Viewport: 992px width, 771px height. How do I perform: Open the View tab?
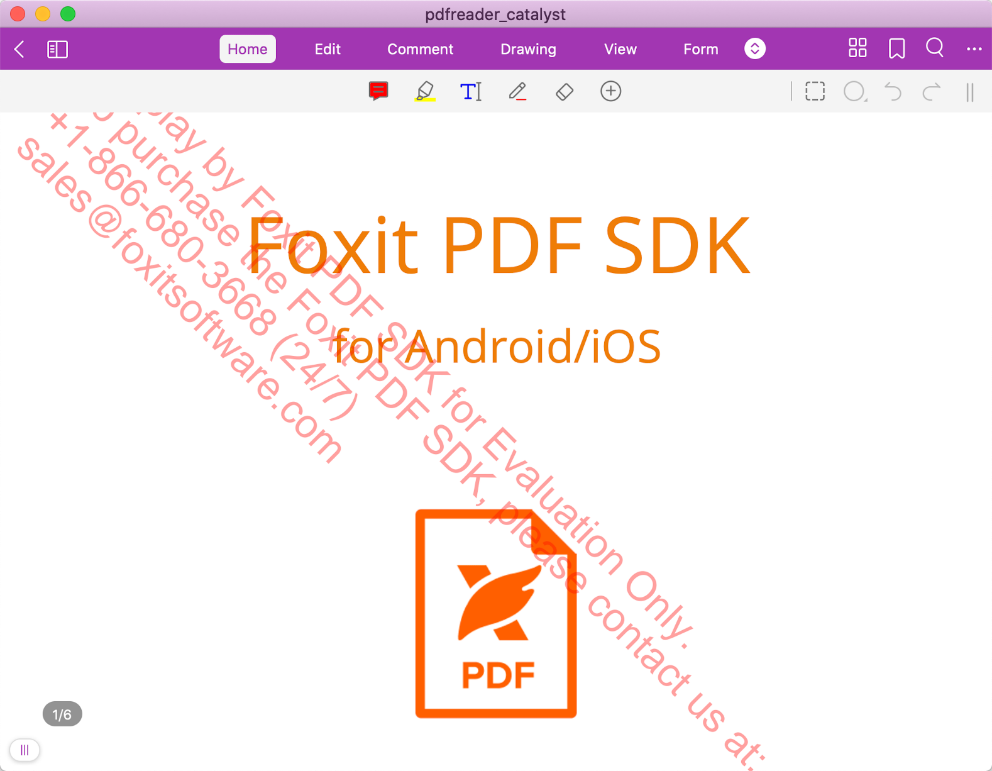pos(620,49)
